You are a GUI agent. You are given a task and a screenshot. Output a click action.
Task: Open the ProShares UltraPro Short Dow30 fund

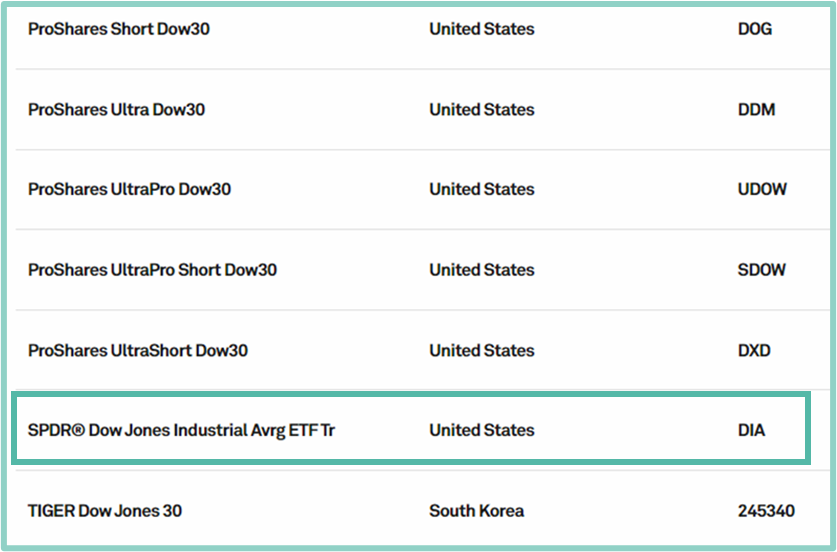152,270
